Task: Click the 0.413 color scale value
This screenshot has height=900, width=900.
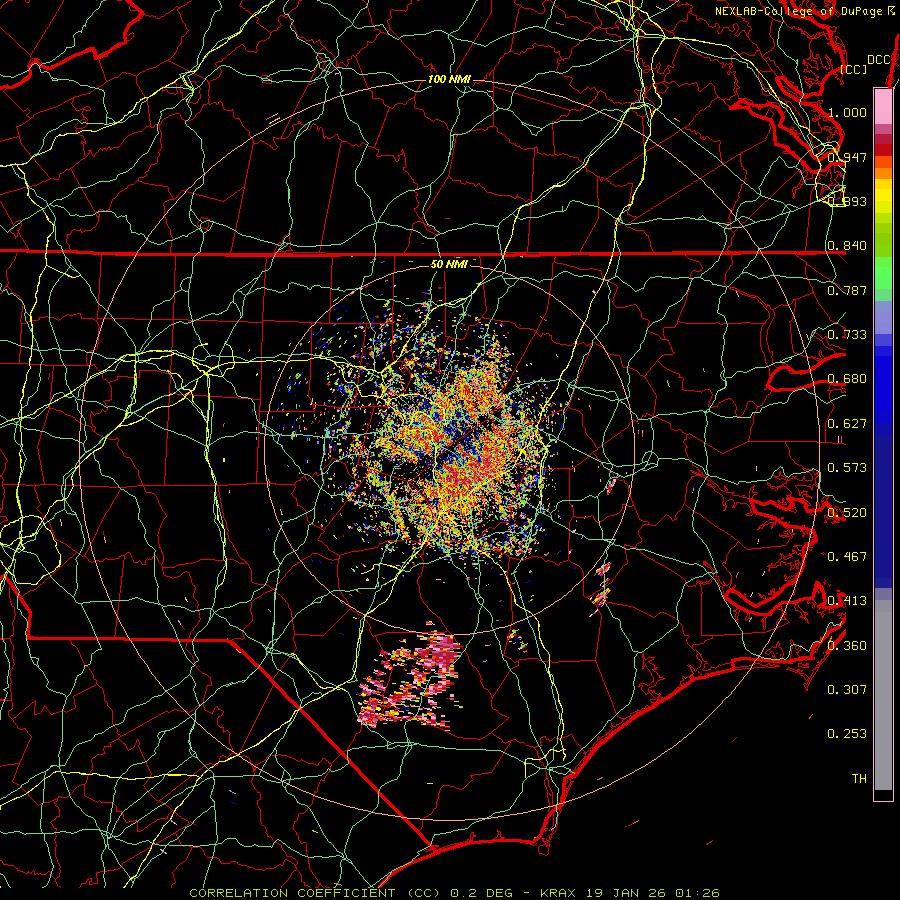Action: tap(847, 601)
